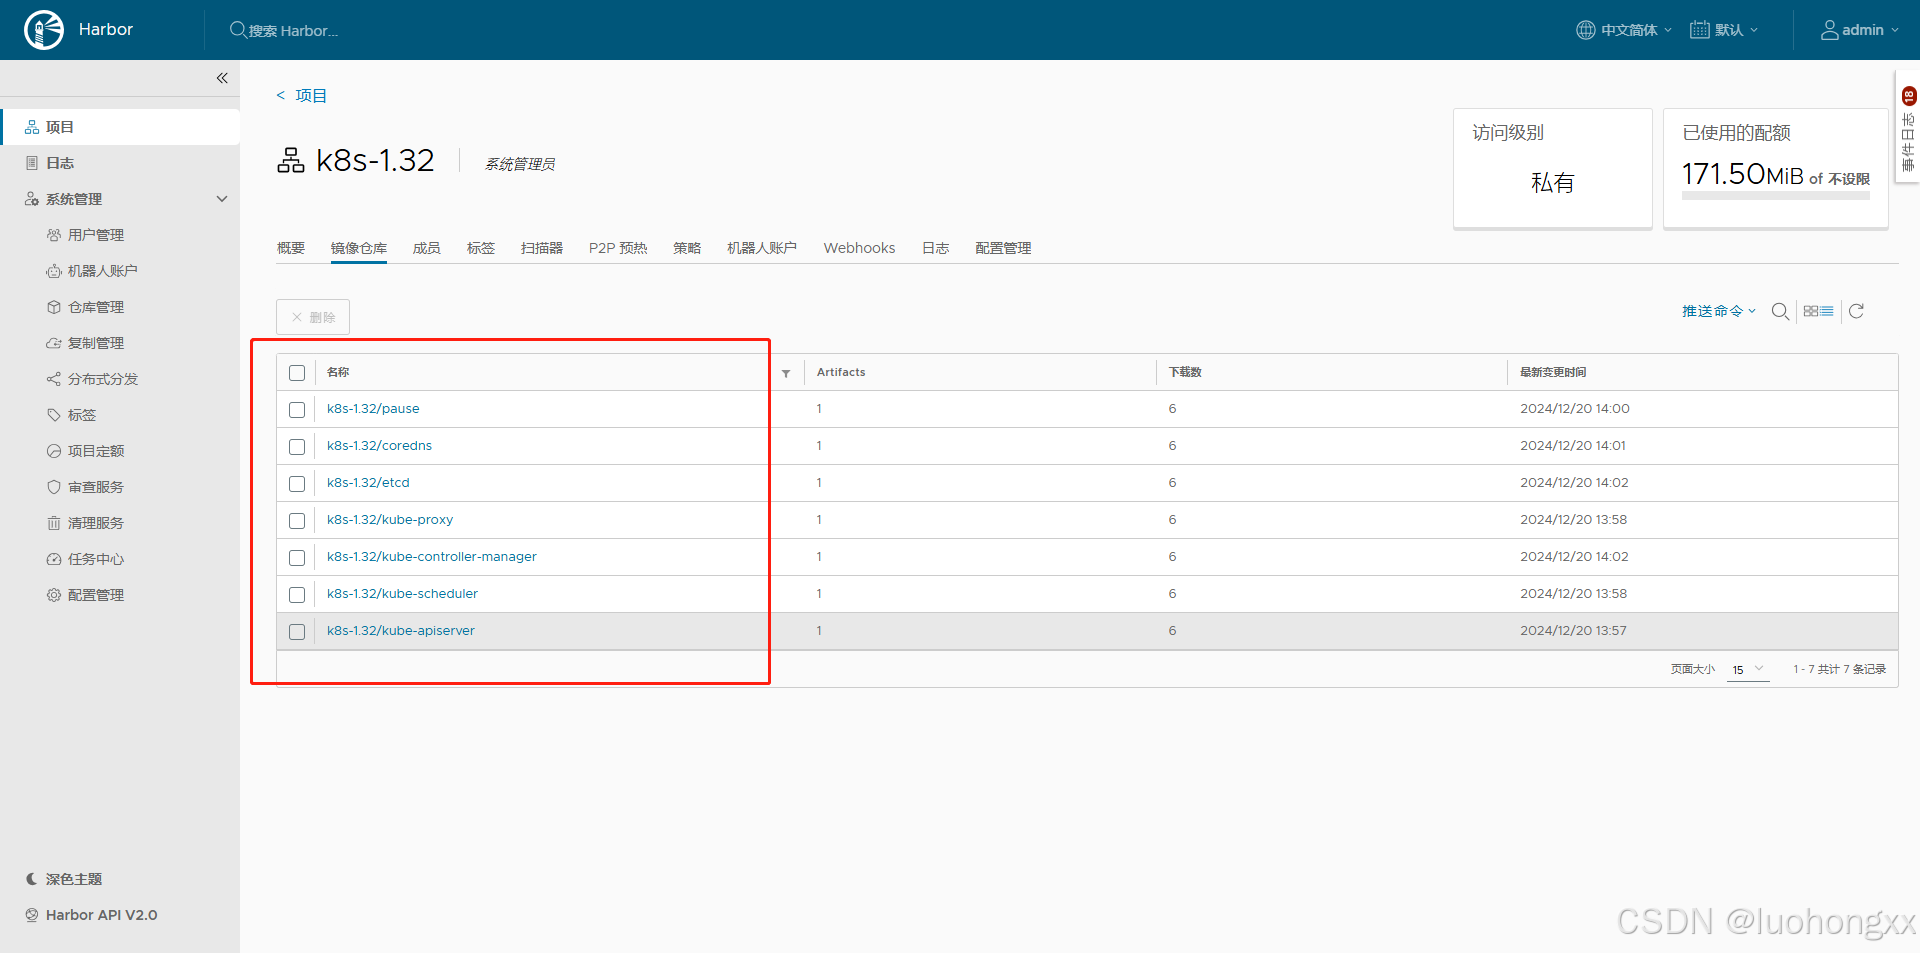1920x953 pixels.
Task: Open the P2P 预热 tab
Action: tap(618, 248)
